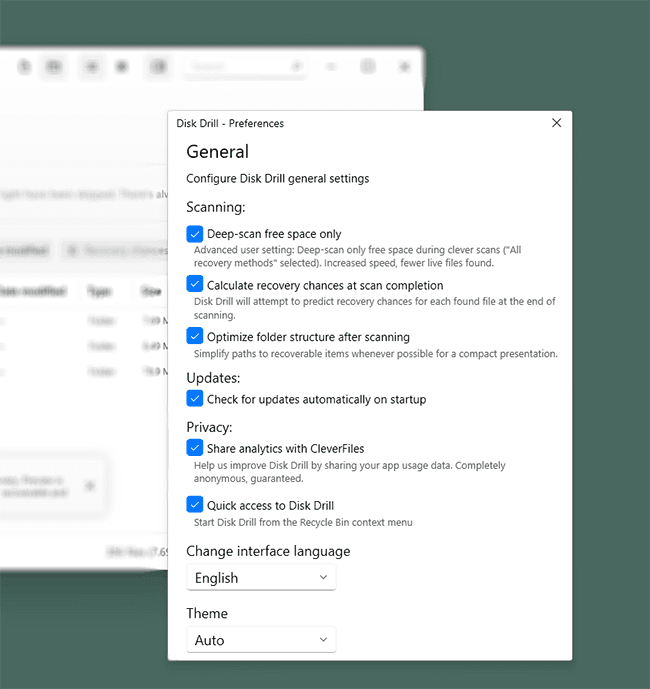
Task: Click 'Change interface language' label
Action: click(x=268, y=551)
